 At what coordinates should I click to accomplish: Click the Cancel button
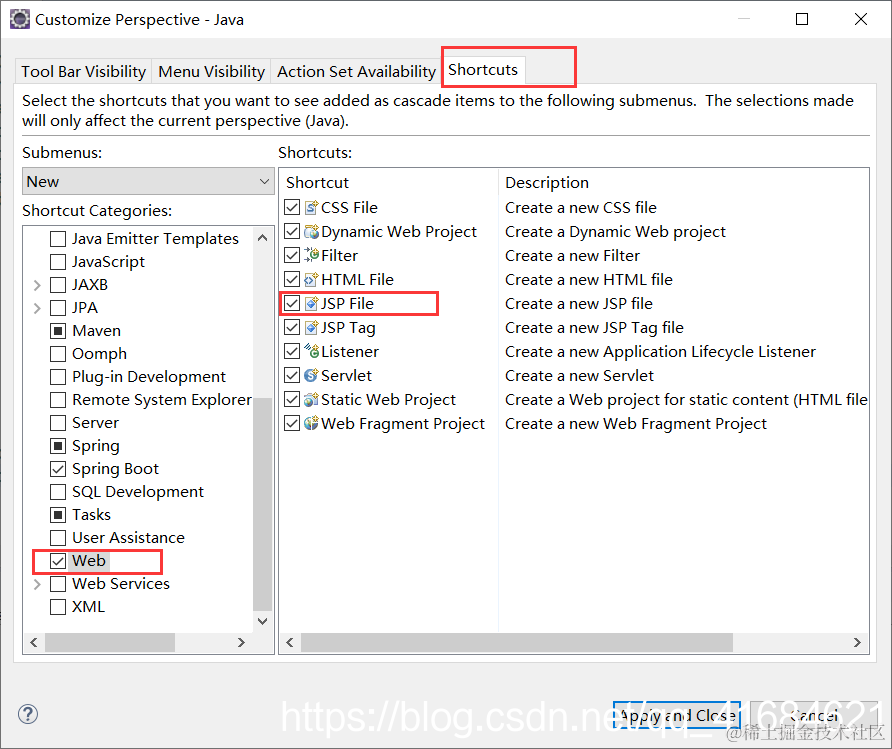813,715
